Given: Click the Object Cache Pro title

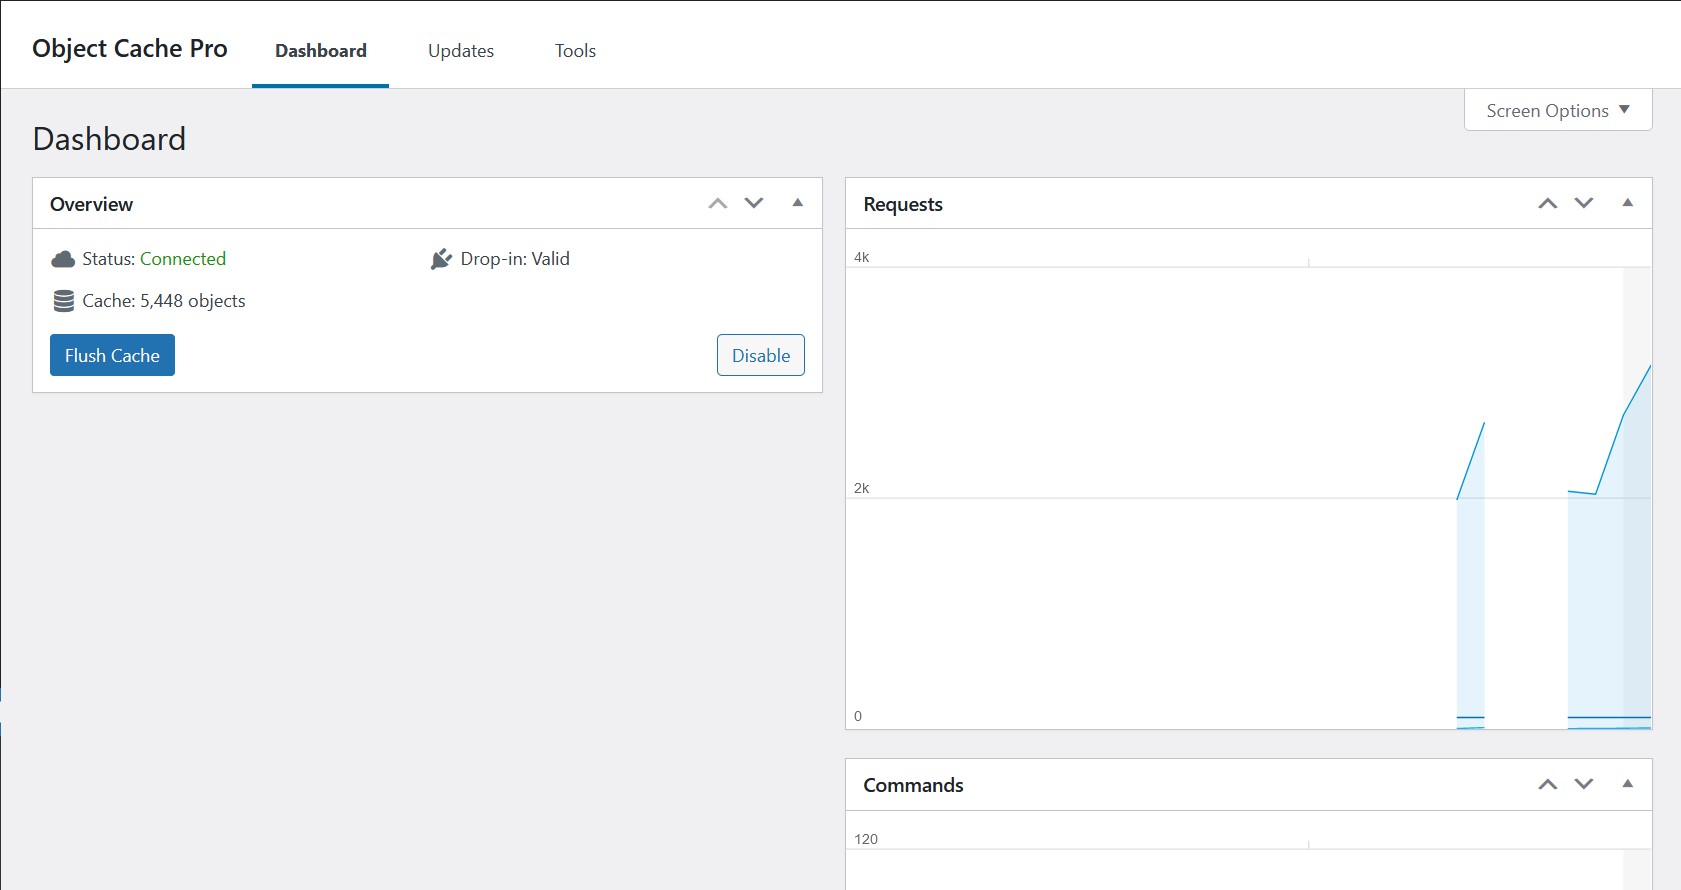Looking at the screenshot, I should (x=130, y=48).
